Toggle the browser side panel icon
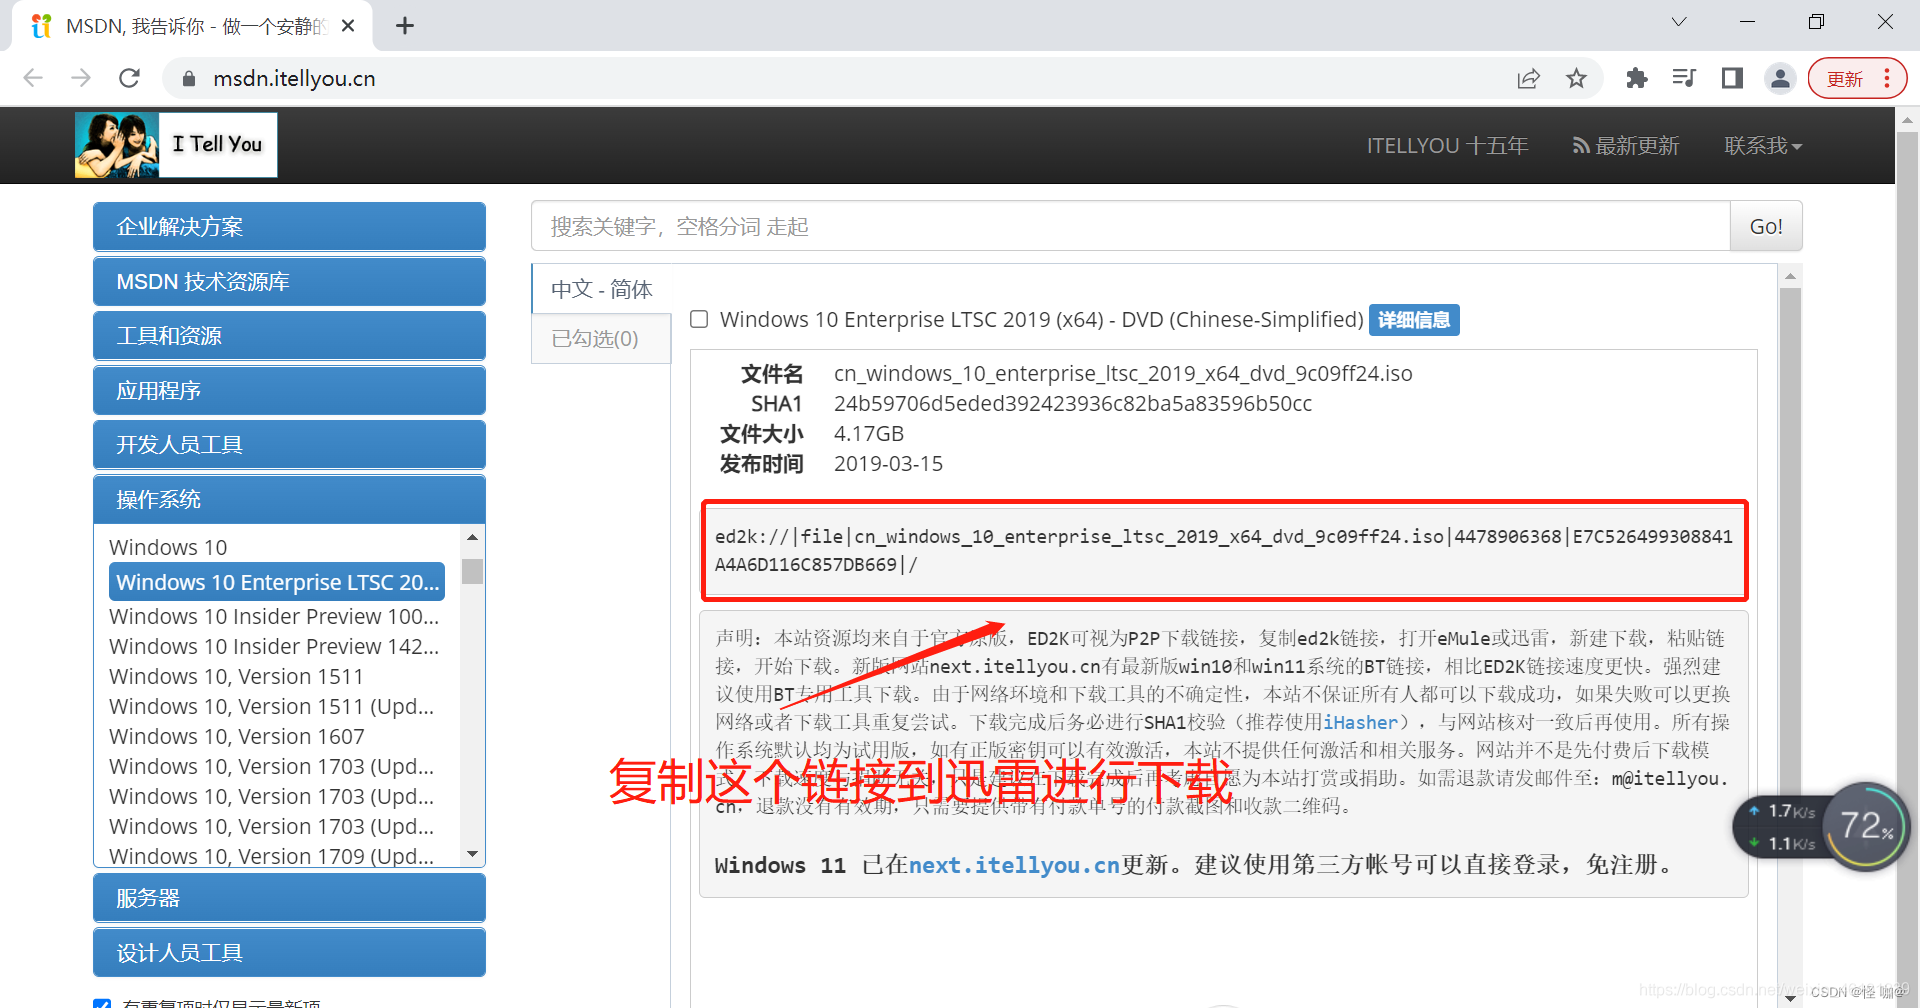1920x1008 pixels. pos(1732,79)
